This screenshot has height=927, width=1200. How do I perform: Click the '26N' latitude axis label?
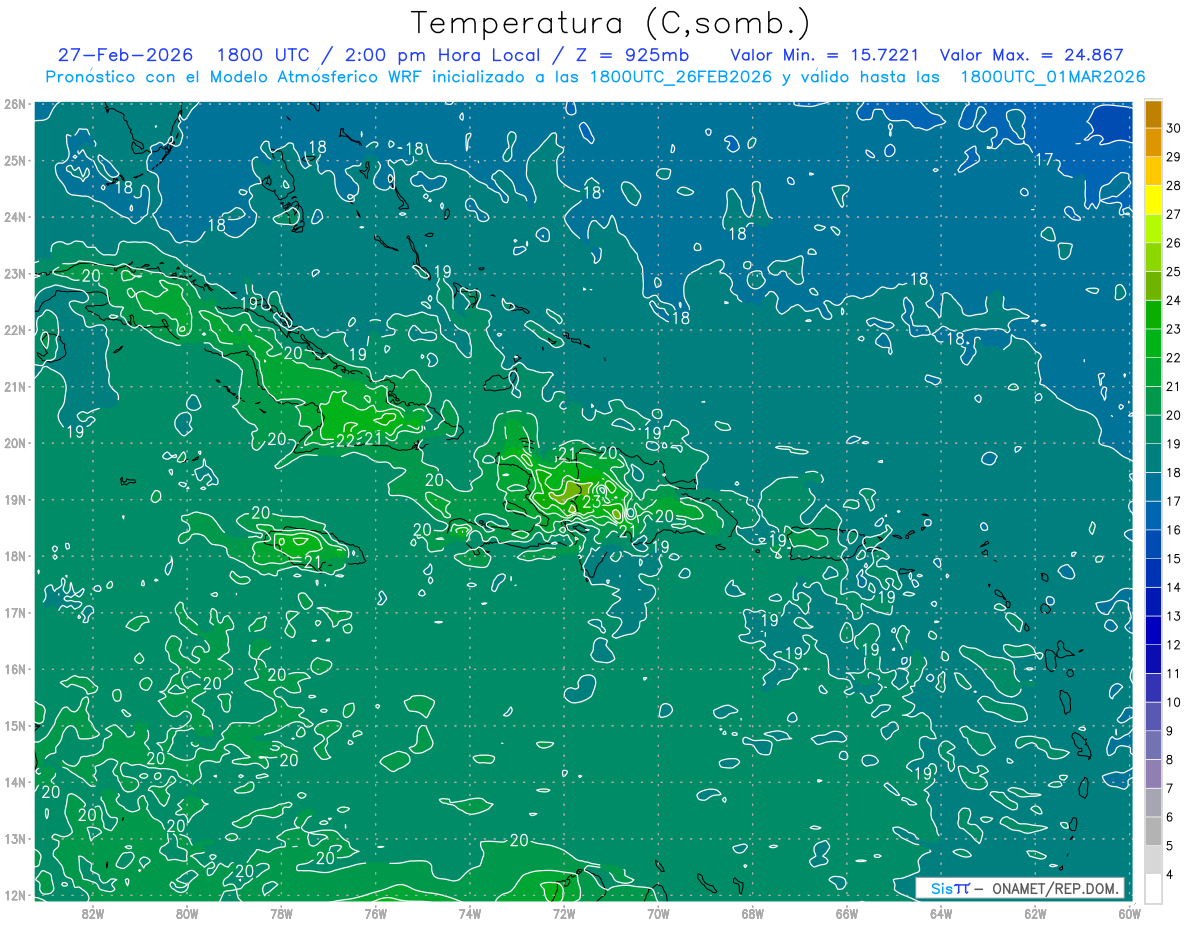[x=15, y=104]
